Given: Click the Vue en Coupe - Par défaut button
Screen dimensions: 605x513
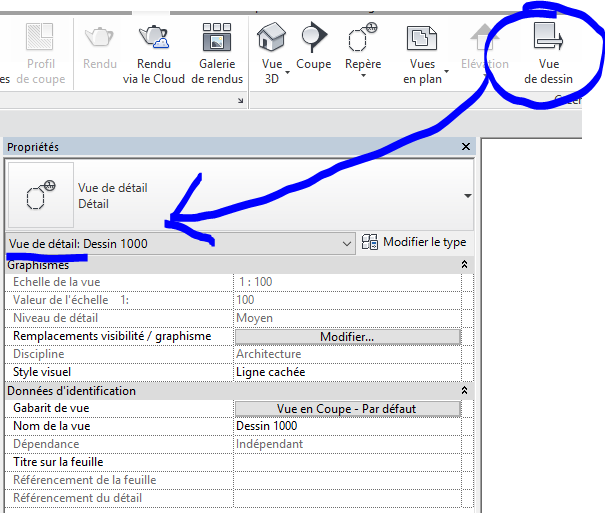Looking at the screenshot, I should [348, 408].
